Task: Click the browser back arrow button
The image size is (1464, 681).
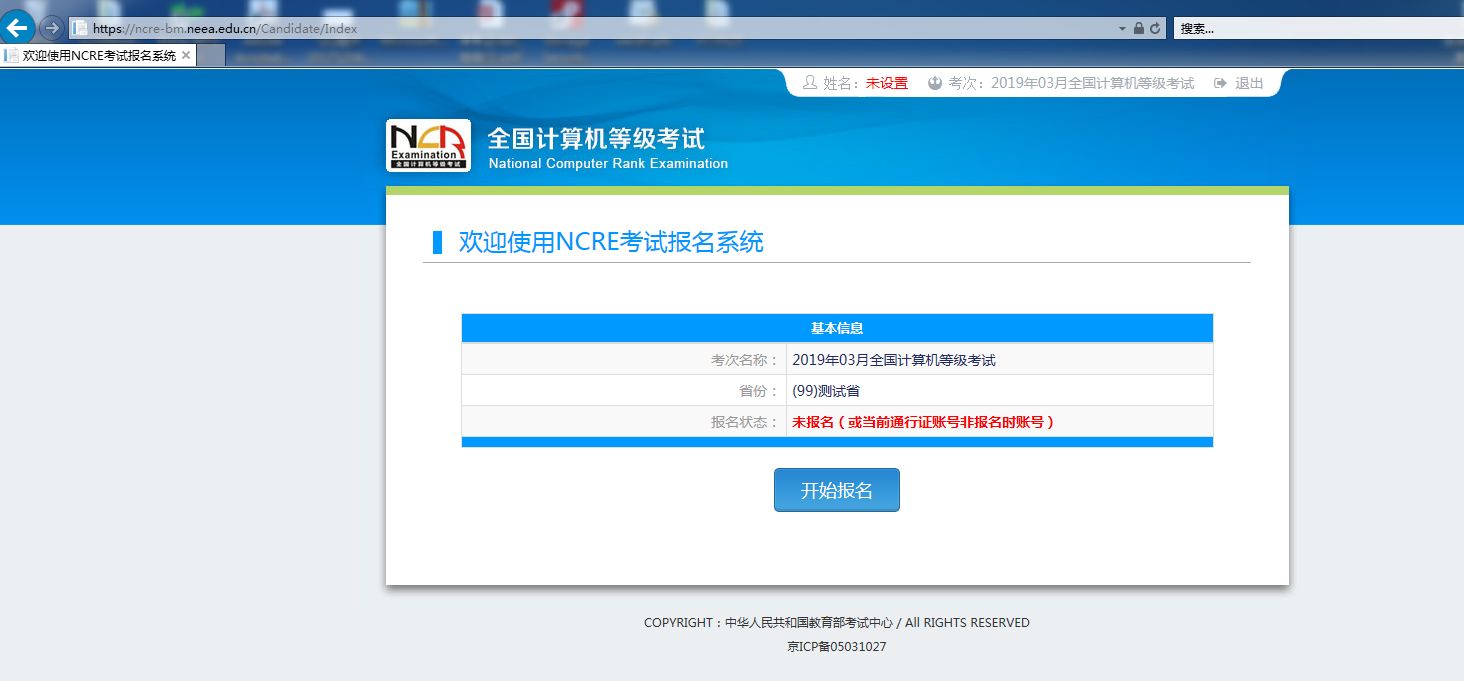Action: click(x=17, y=26)
